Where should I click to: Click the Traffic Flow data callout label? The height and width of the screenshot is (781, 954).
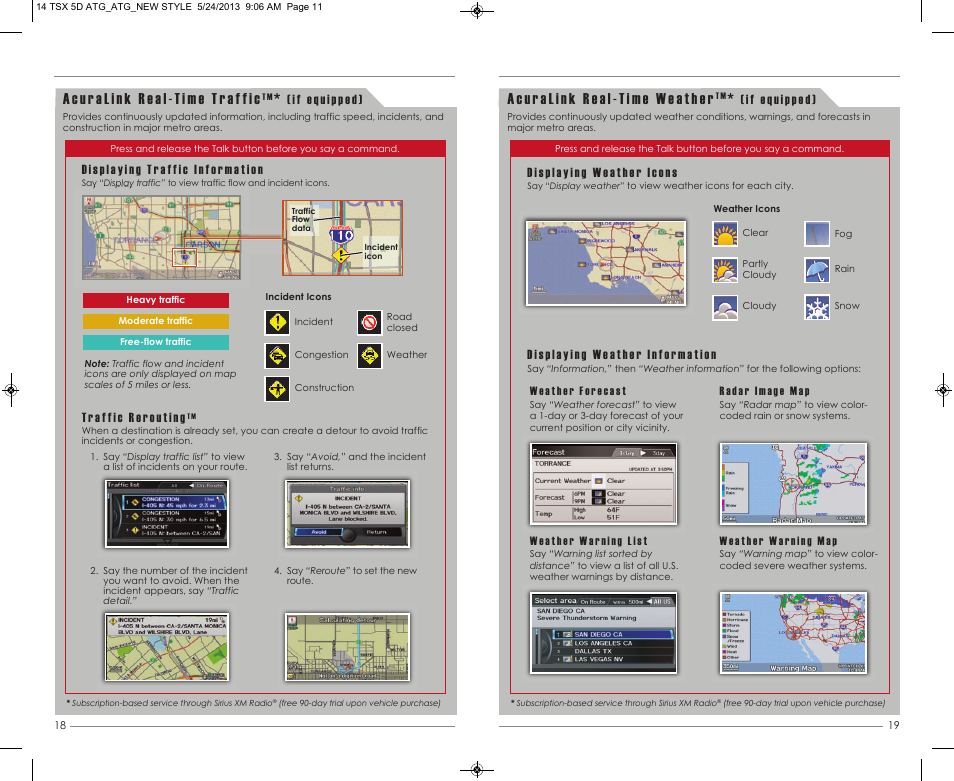302,220
